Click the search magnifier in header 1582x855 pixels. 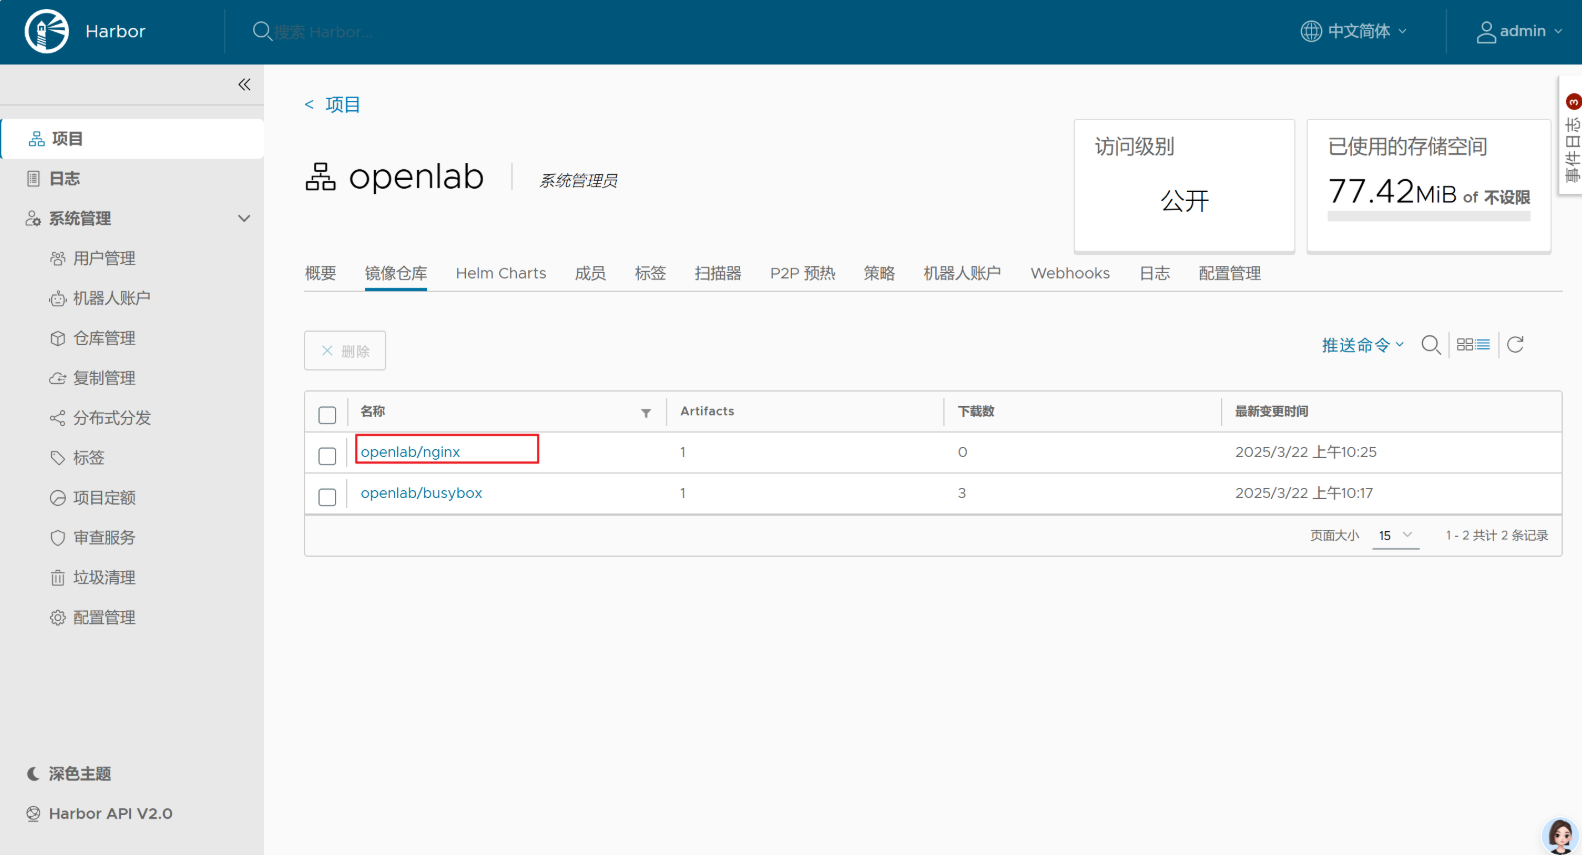262,31
